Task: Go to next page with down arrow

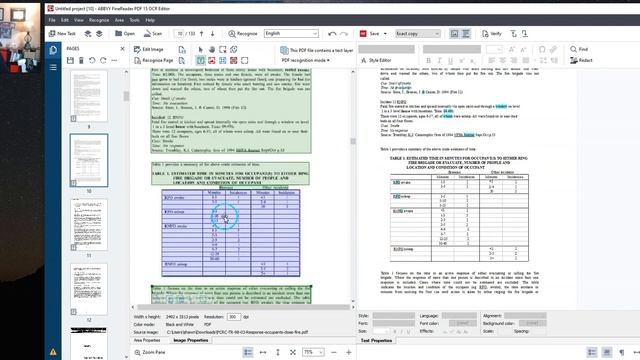Action: coord(212,33)
